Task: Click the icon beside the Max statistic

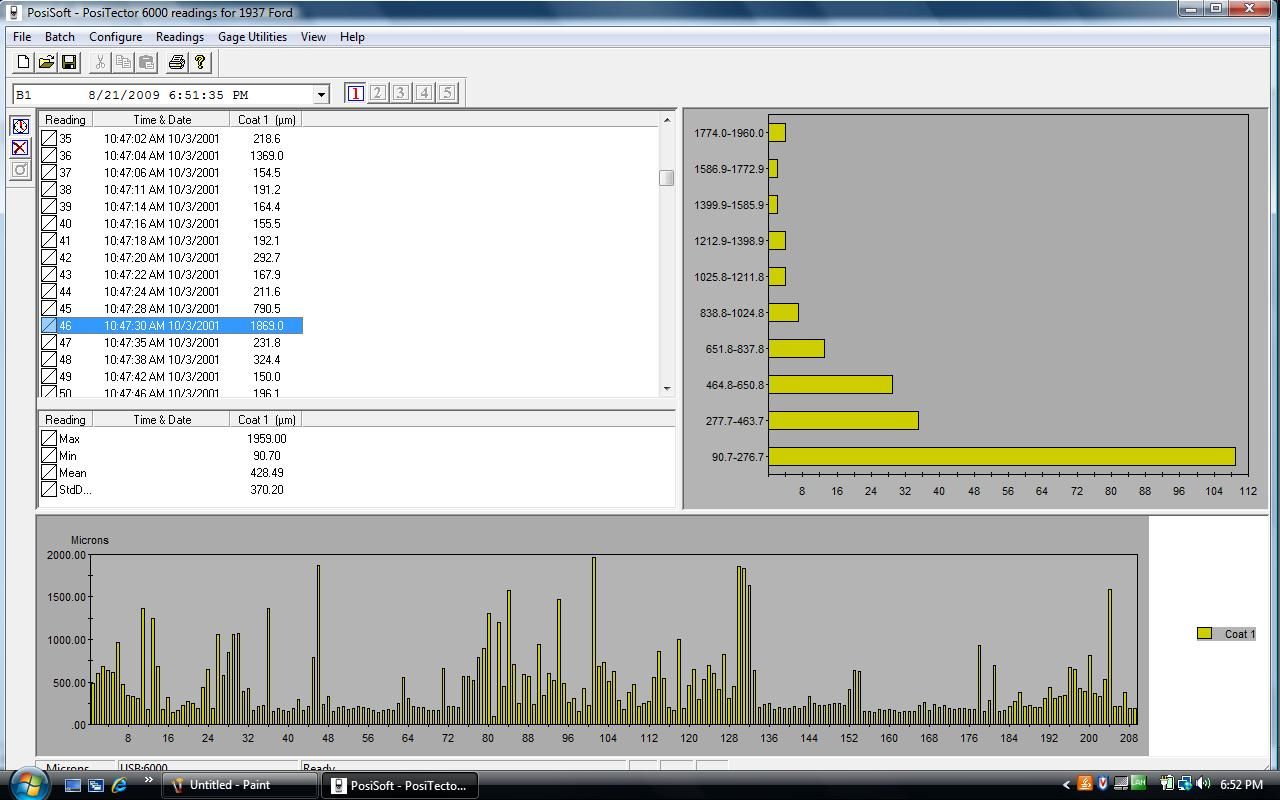Action: pyautogui.click(x=49, y=439)
